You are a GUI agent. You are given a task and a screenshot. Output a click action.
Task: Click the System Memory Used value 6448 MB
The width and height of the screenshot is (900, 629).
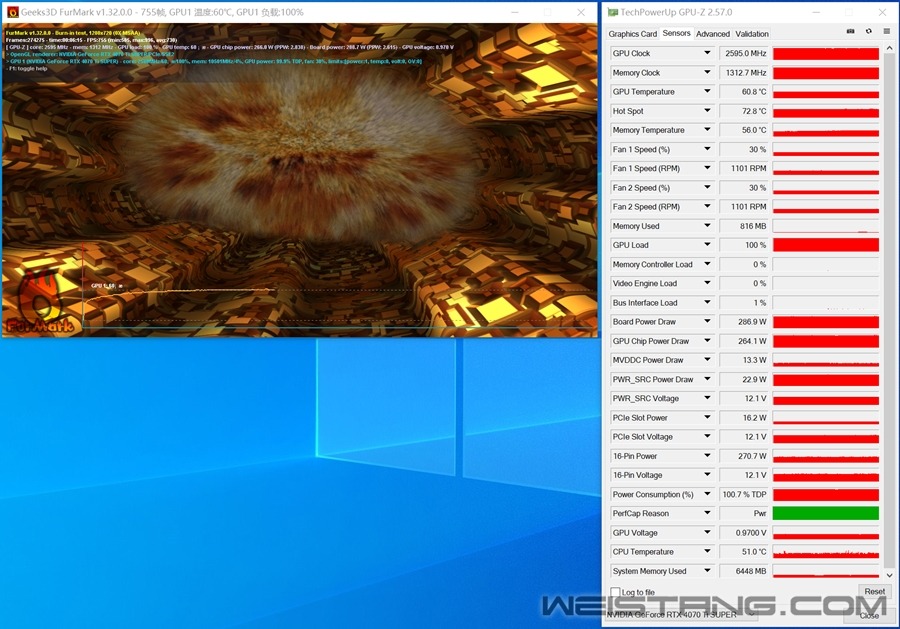coord(744,571)
